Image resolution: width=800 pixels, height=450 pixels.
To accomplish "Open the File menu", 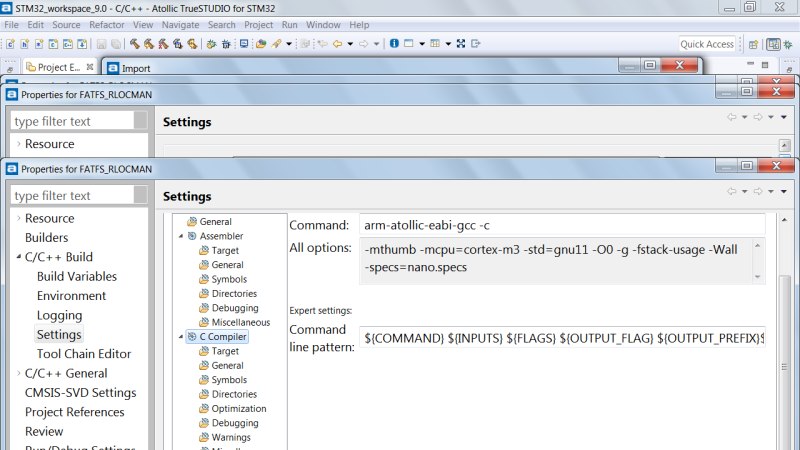I will click(x=11, y=24).
